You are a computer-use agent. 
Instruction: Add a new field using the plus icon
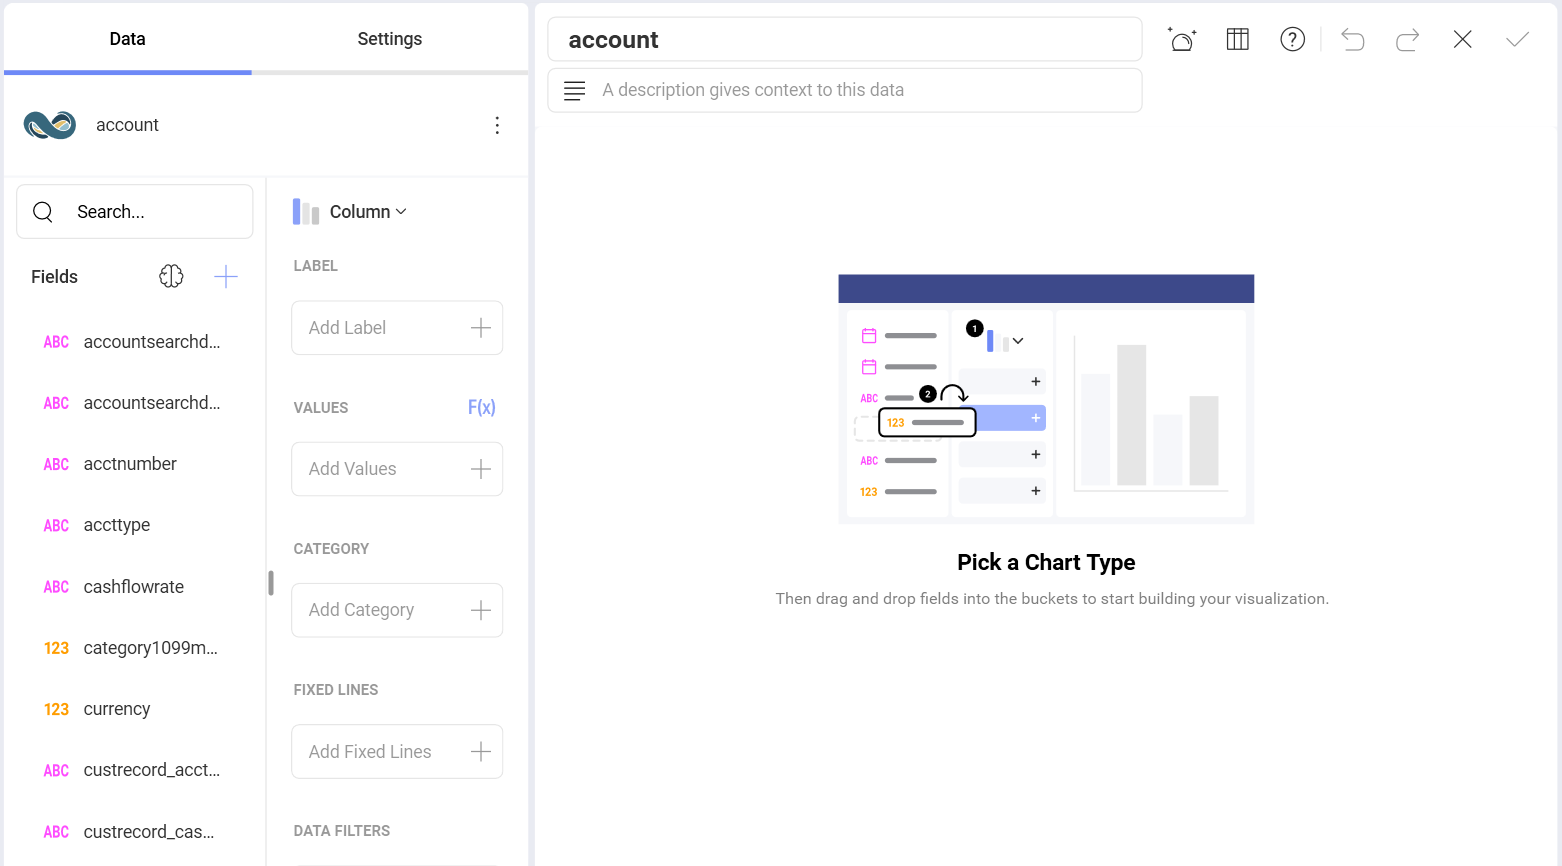click(x=226, y=276)
